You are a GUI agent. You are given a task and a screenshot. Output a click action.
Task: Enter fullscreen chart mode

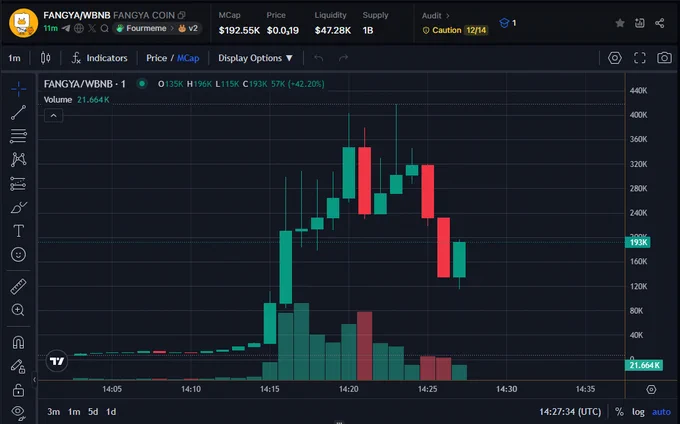point(640,58)
